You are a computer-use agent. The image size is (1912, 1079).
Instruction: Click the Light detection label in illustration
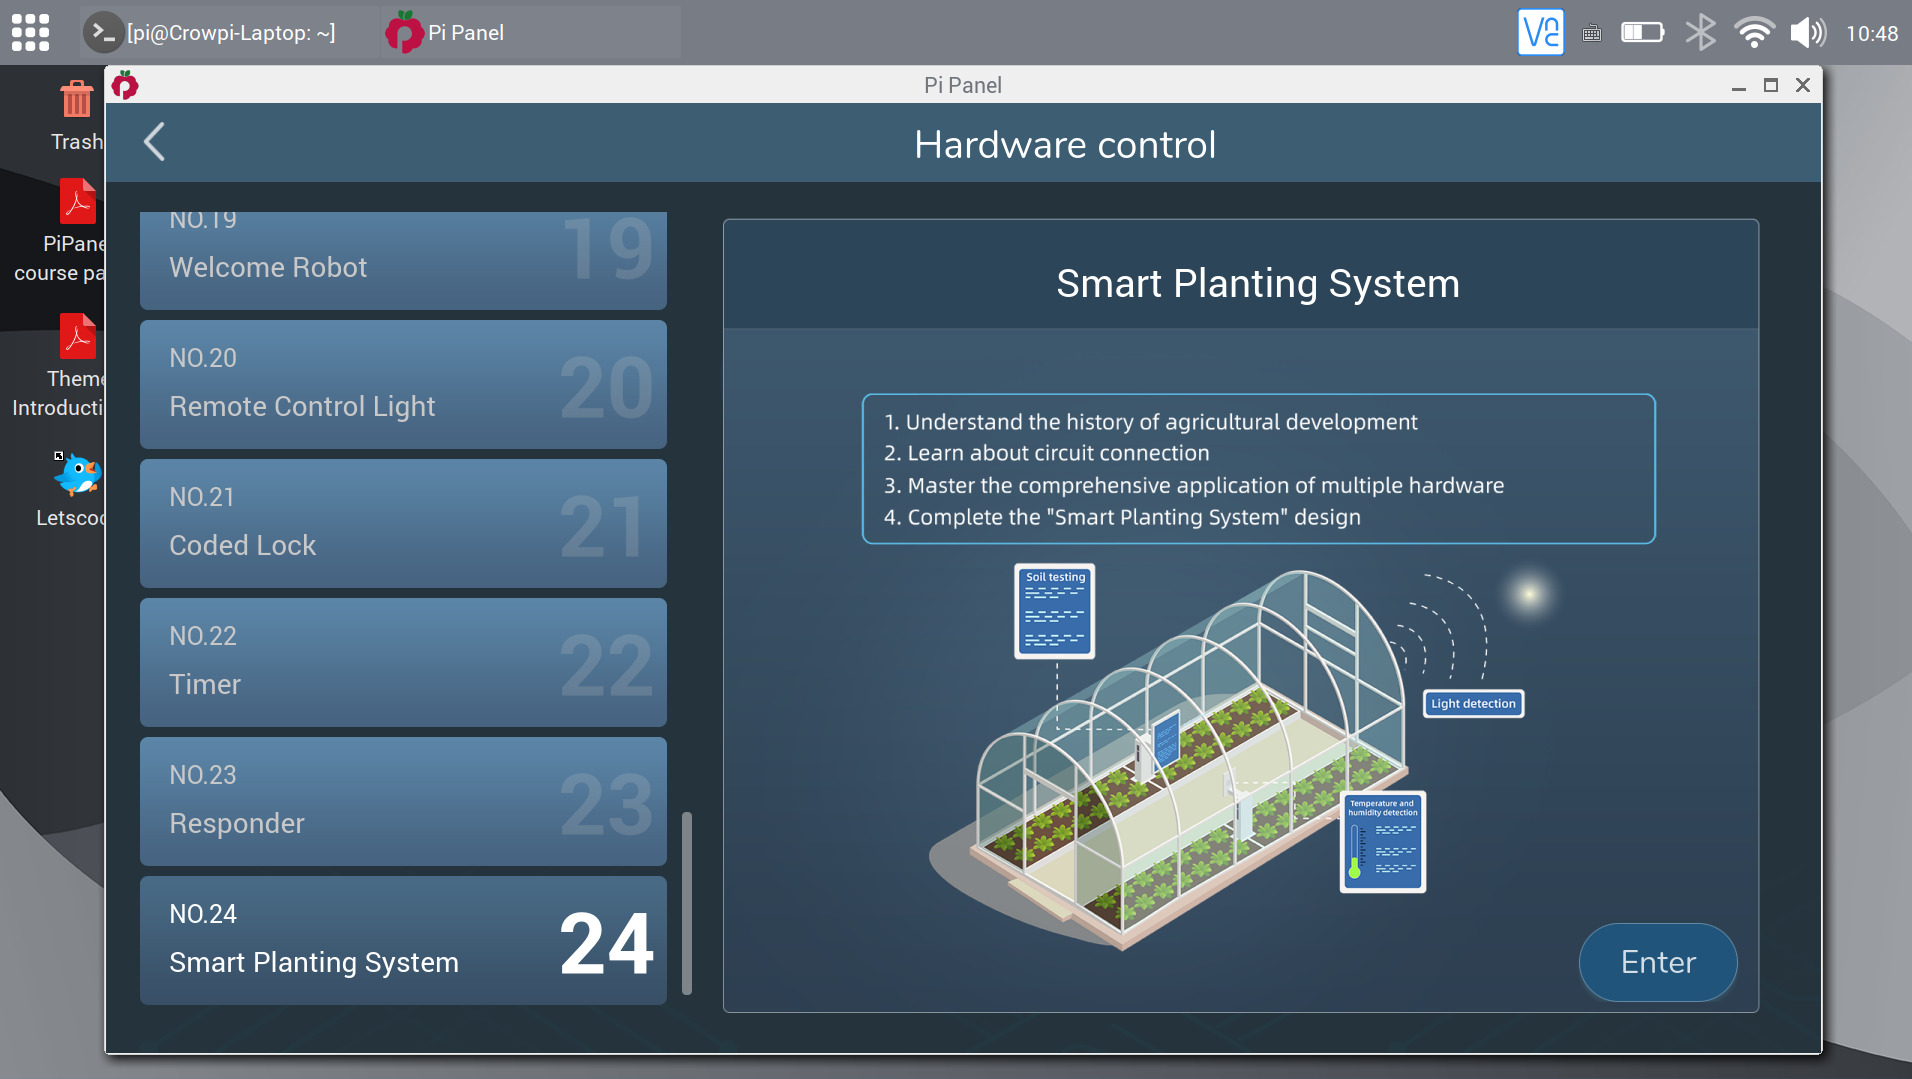(x=1473, y=704)
